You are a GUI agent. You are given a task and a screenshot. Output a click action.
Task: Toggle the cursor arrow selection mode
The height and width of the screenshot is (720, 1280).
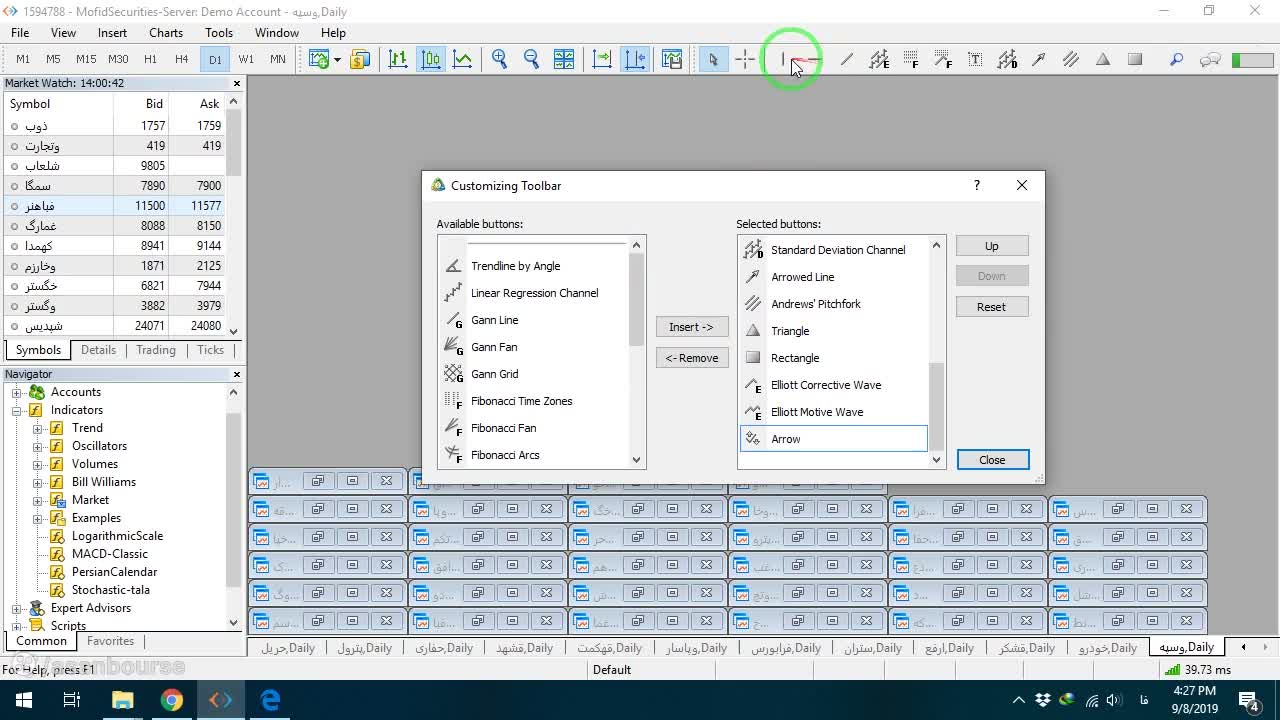[713, 60]
